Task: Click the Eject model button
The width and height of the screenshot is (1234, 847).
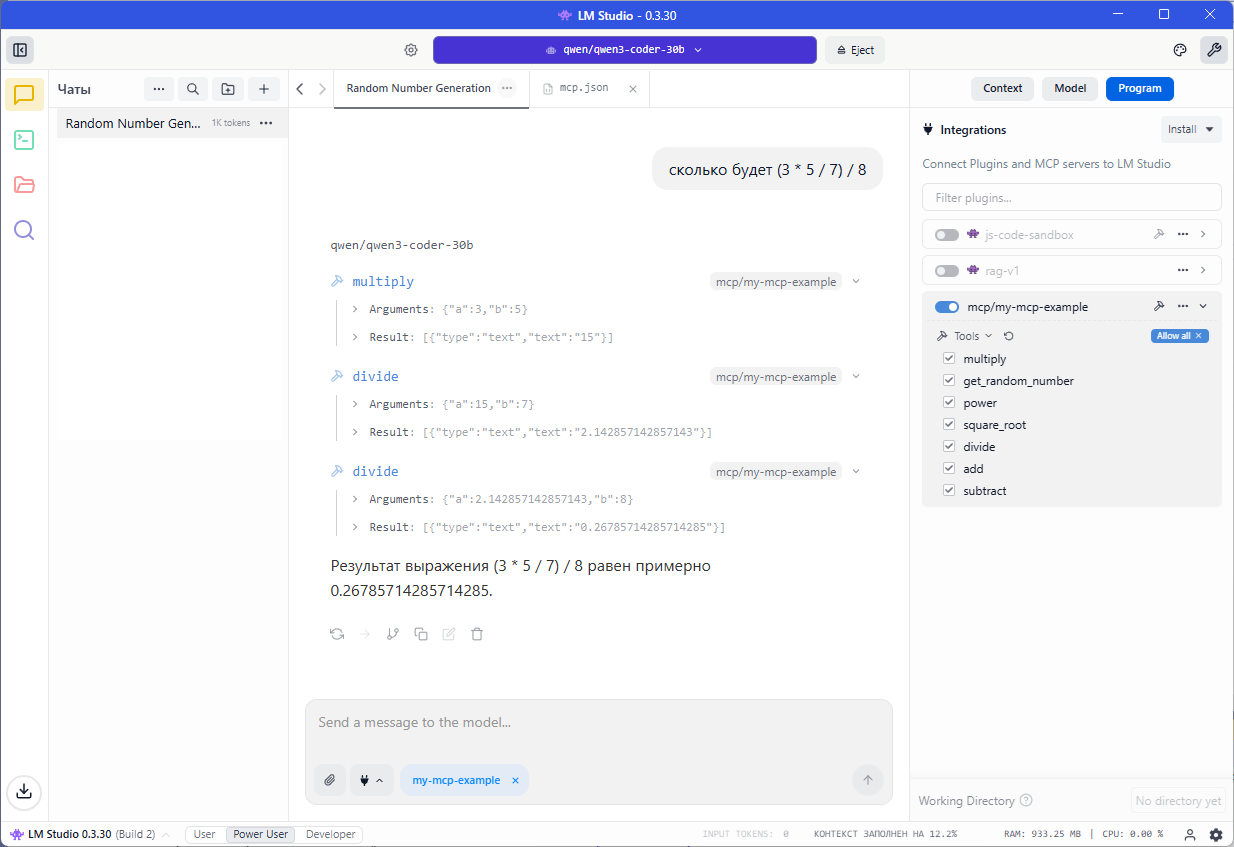Action: [x=854, y=49]
